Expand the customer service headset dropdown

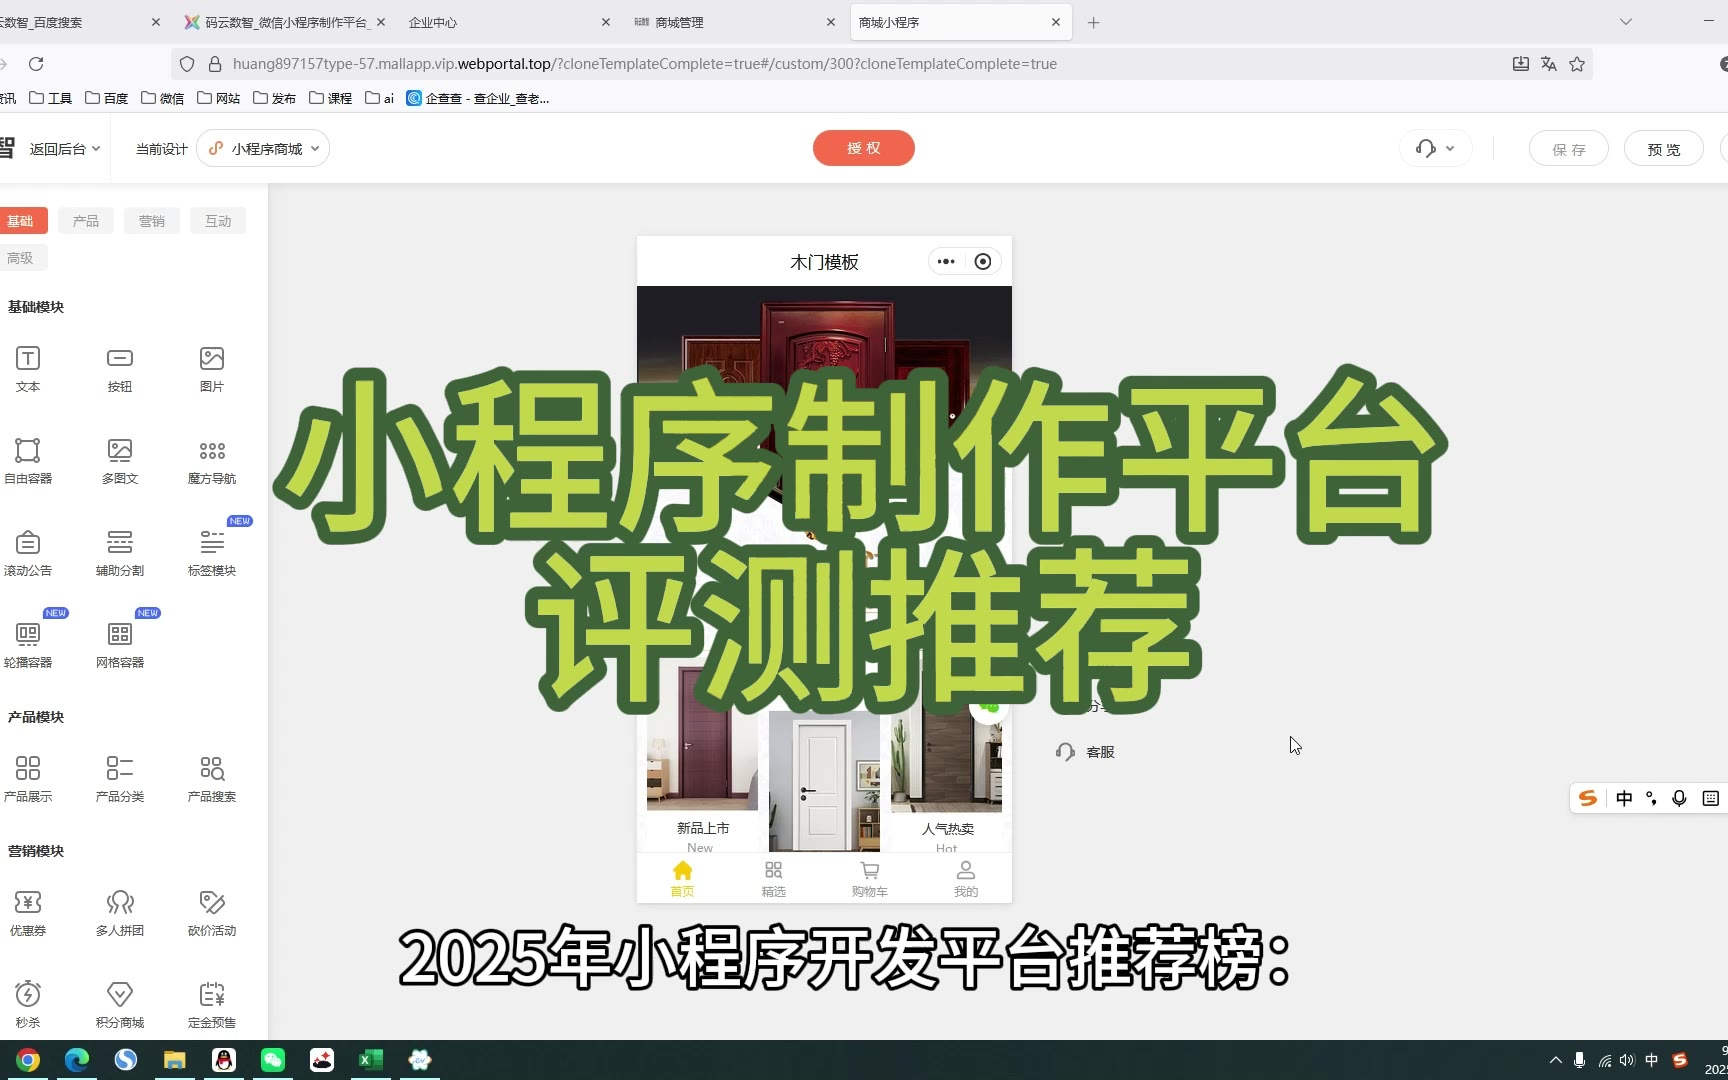1435,149
